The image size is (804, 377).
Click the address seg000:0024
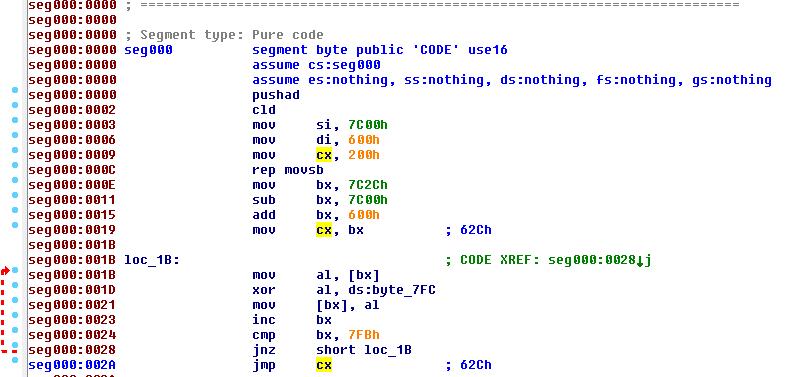point(72,335)
